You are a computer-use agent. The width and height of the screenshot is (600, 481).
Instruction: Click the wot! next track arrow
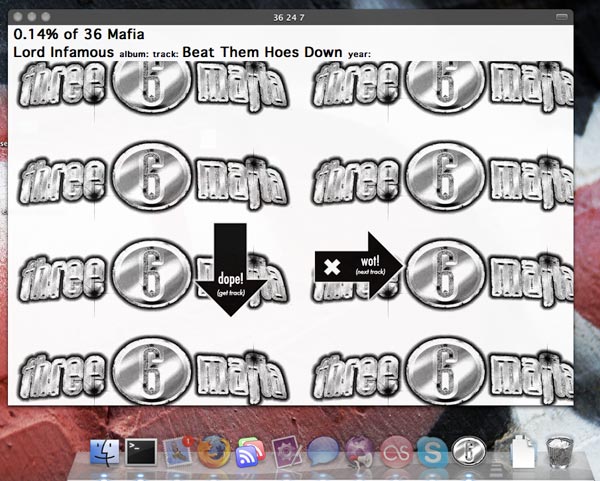point(359,266)
